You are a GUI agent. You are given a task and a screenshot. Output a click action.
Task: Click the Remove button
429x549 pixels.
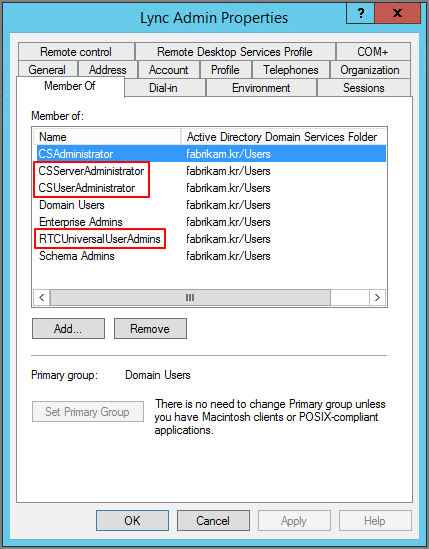tap(150, 328)
